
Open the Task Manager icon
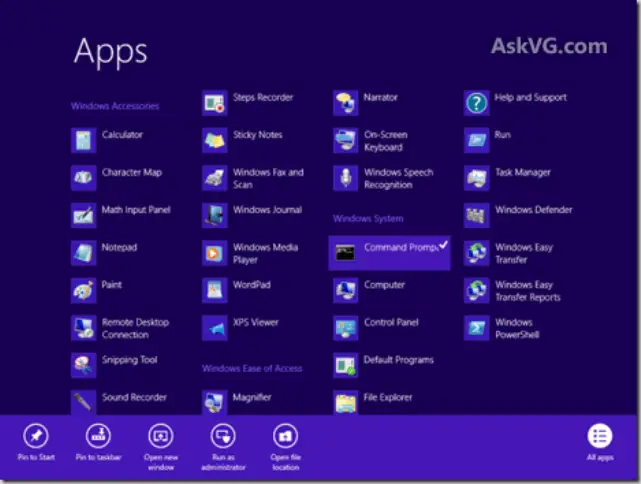coord(477,178)
